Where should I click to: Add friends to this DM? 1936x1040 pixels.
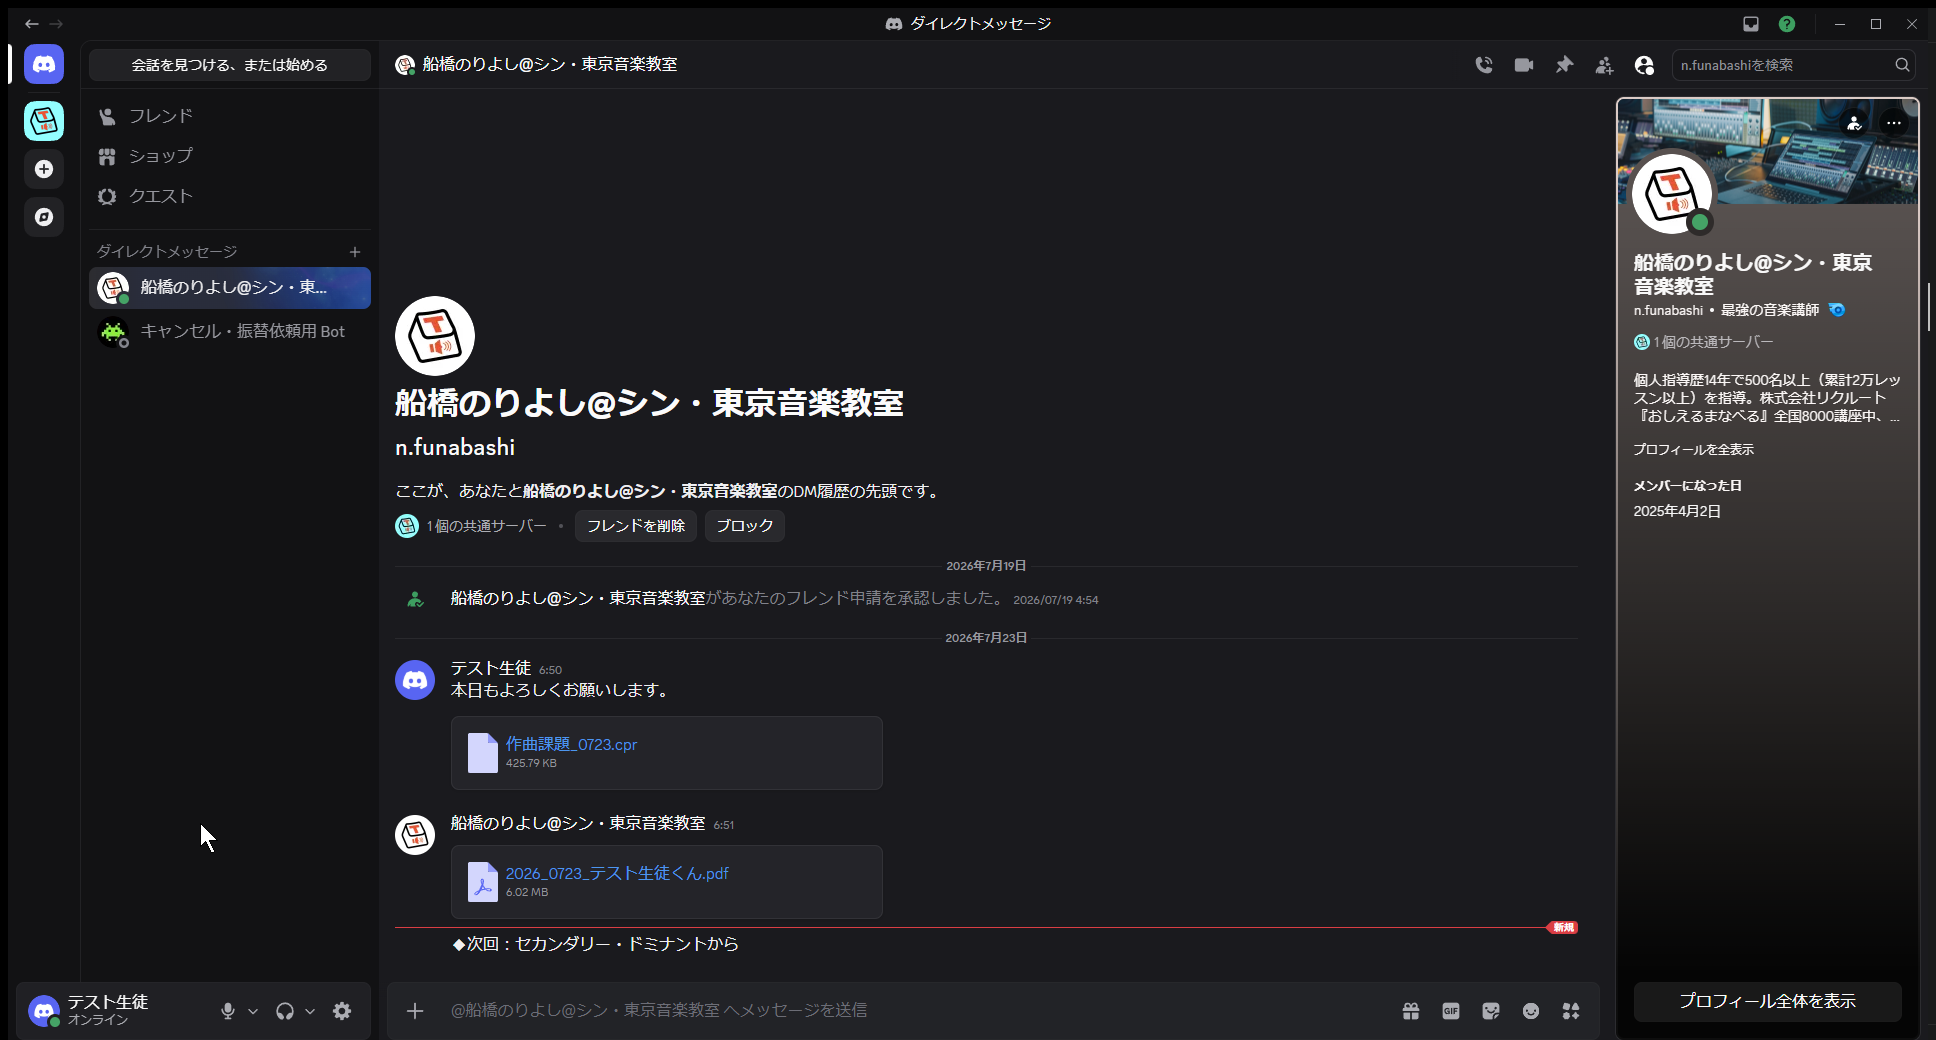[1604, 65]
